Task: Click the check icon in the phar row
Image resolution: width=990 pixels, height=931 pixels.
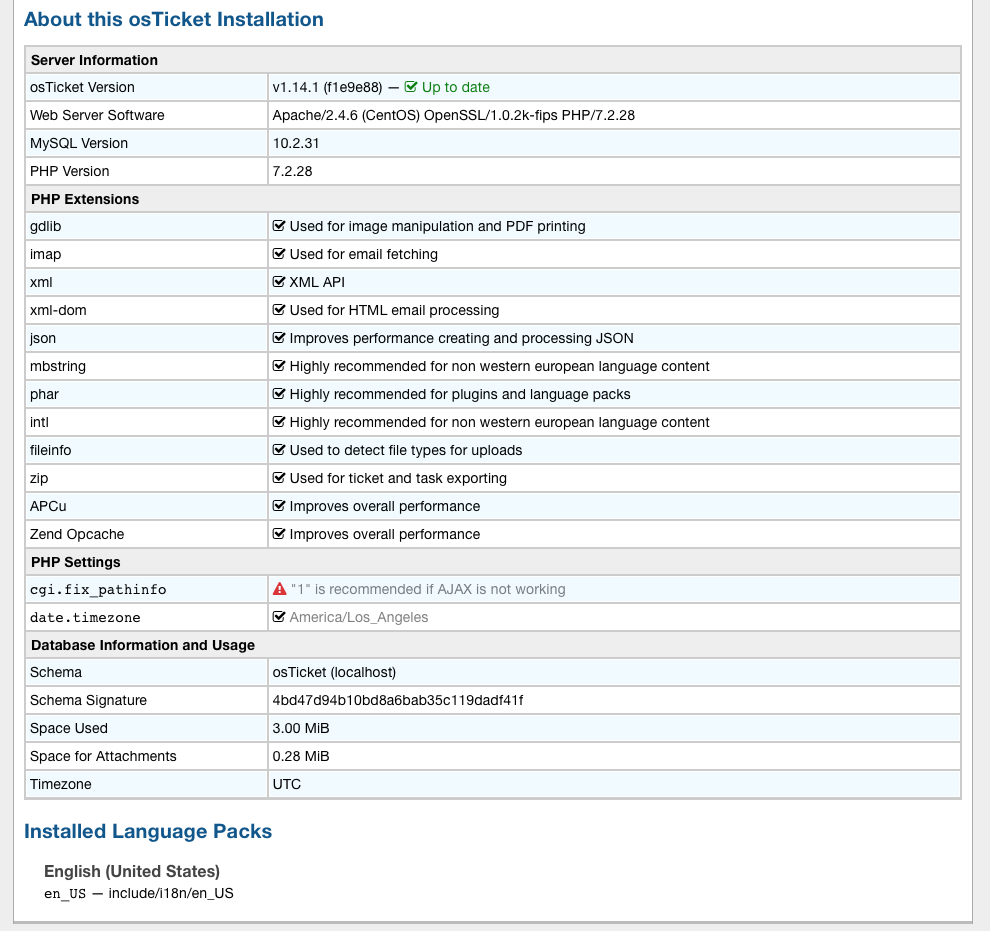Action: 280,394
